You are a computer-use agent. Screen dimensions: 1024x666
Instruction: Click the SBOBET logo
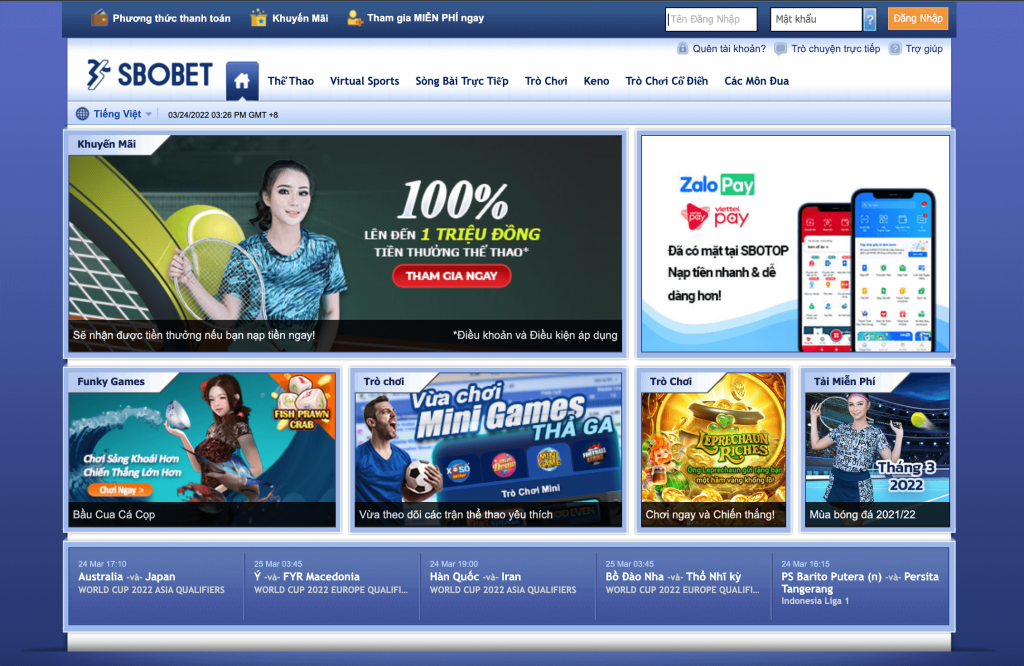(150, 74)
